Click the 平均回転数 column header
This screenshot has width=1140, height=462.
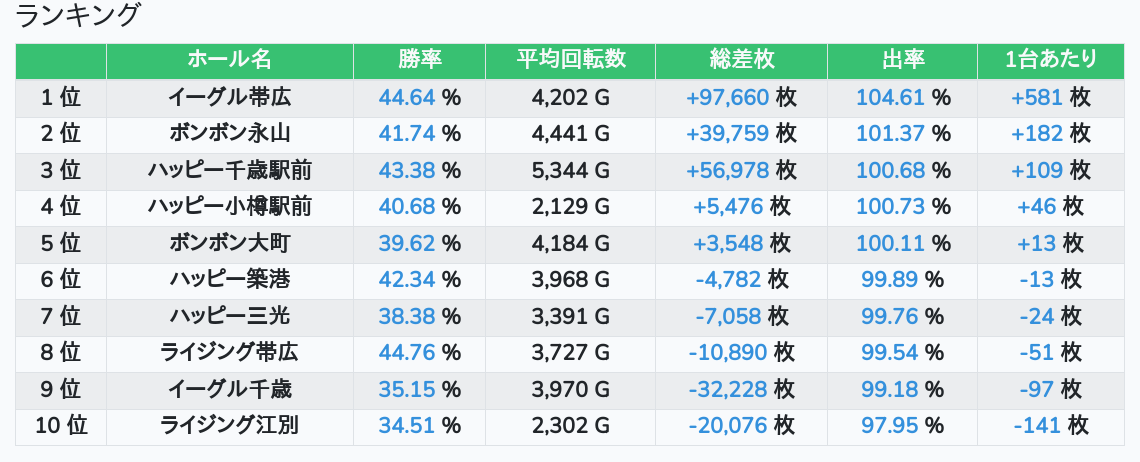click(x=571, y=60)
